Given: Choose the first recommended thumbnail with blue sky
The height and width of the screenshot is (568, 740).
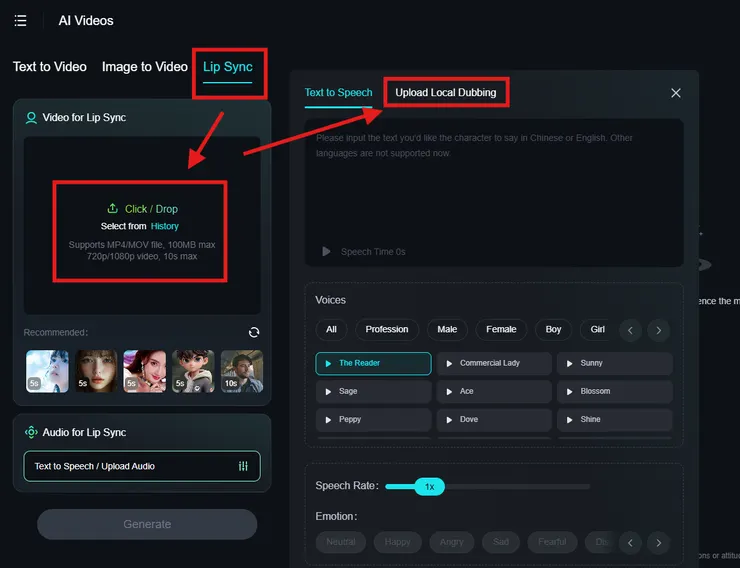Looking at the screenshot, I should click(x=47, y=371).
